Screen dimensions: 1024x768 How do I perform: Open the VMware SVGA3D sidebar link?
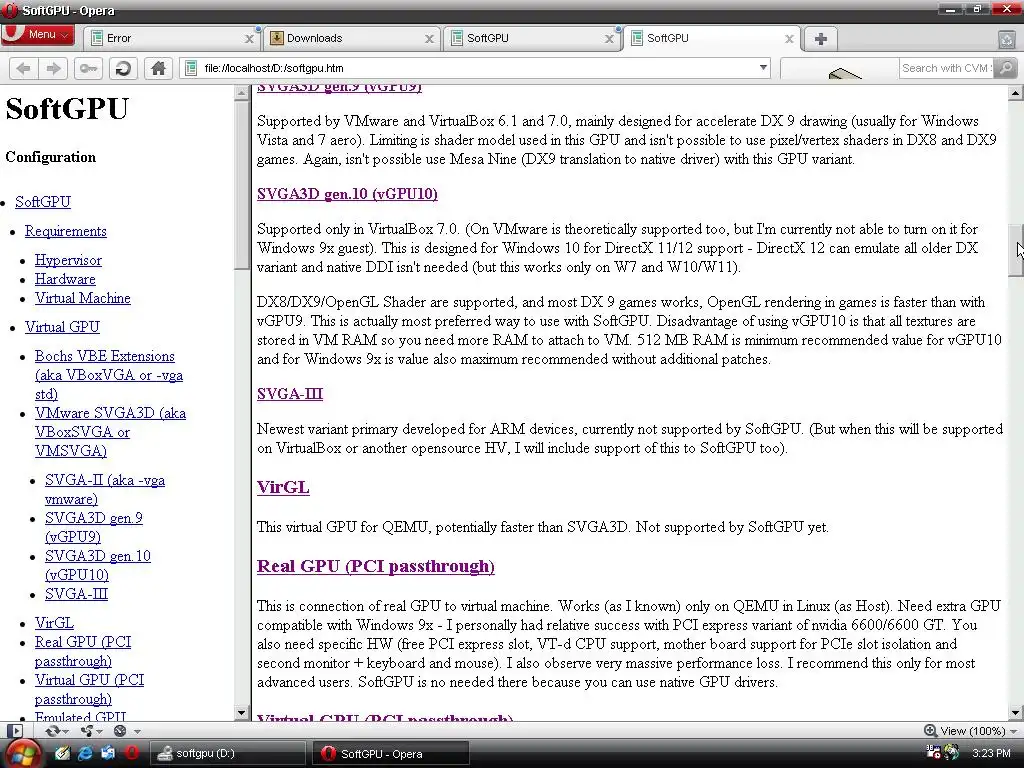pos(110,432)
